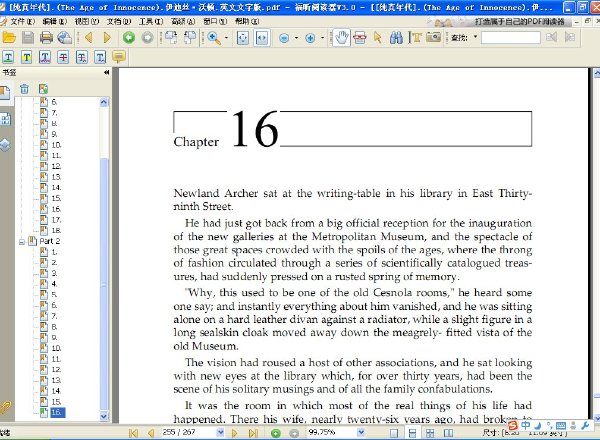Rotate page counterclockwise icon
Viewport: 600px width, 440px height.
tap(189, 37)
